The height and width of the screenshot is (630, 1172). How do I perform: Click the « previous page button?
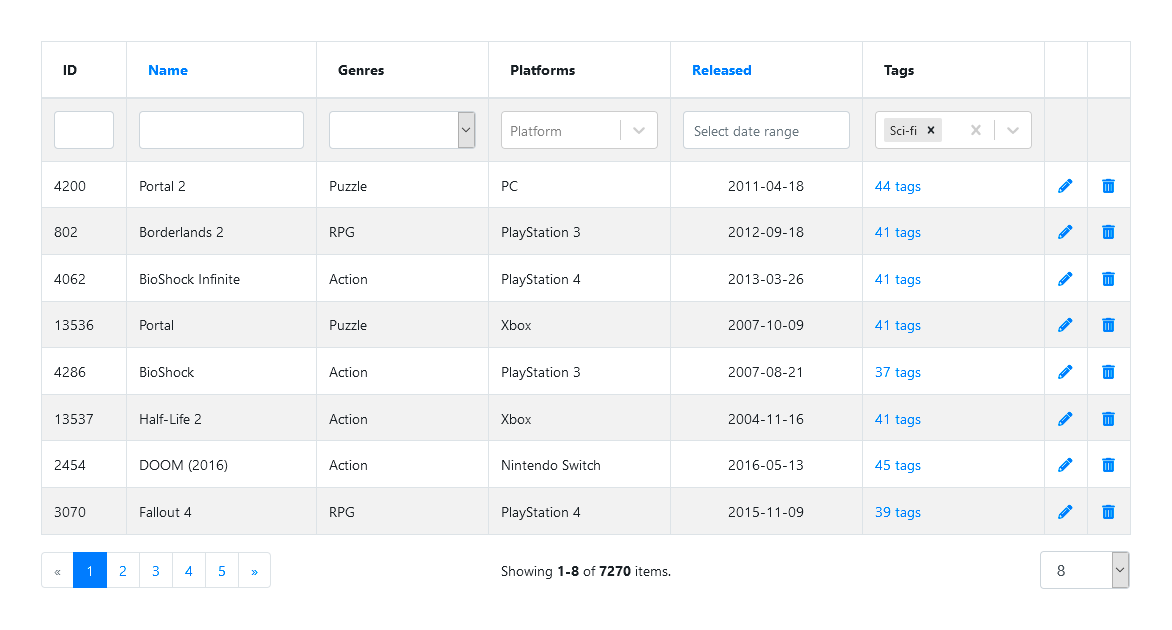tap(58, 570)
